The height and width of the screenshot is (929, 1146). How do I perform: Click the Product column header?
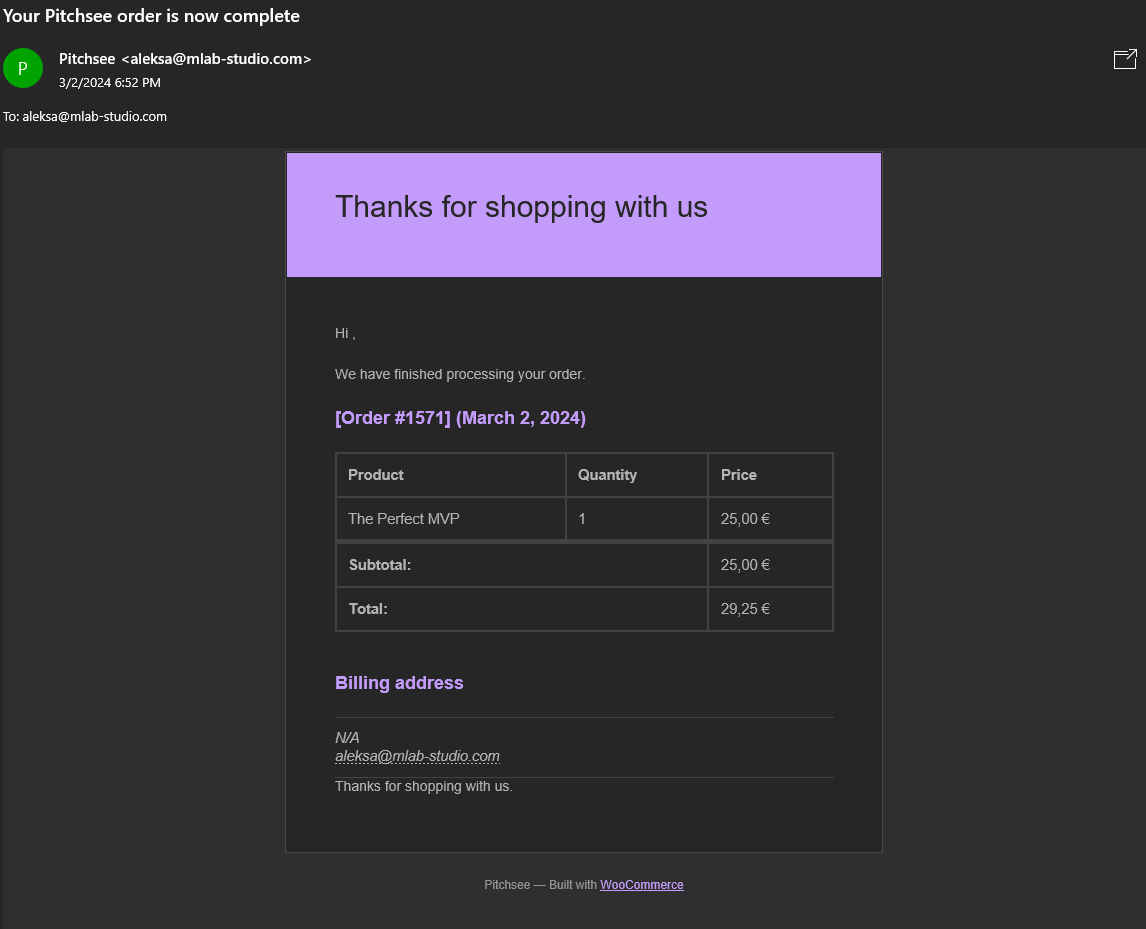click(450, 475)
